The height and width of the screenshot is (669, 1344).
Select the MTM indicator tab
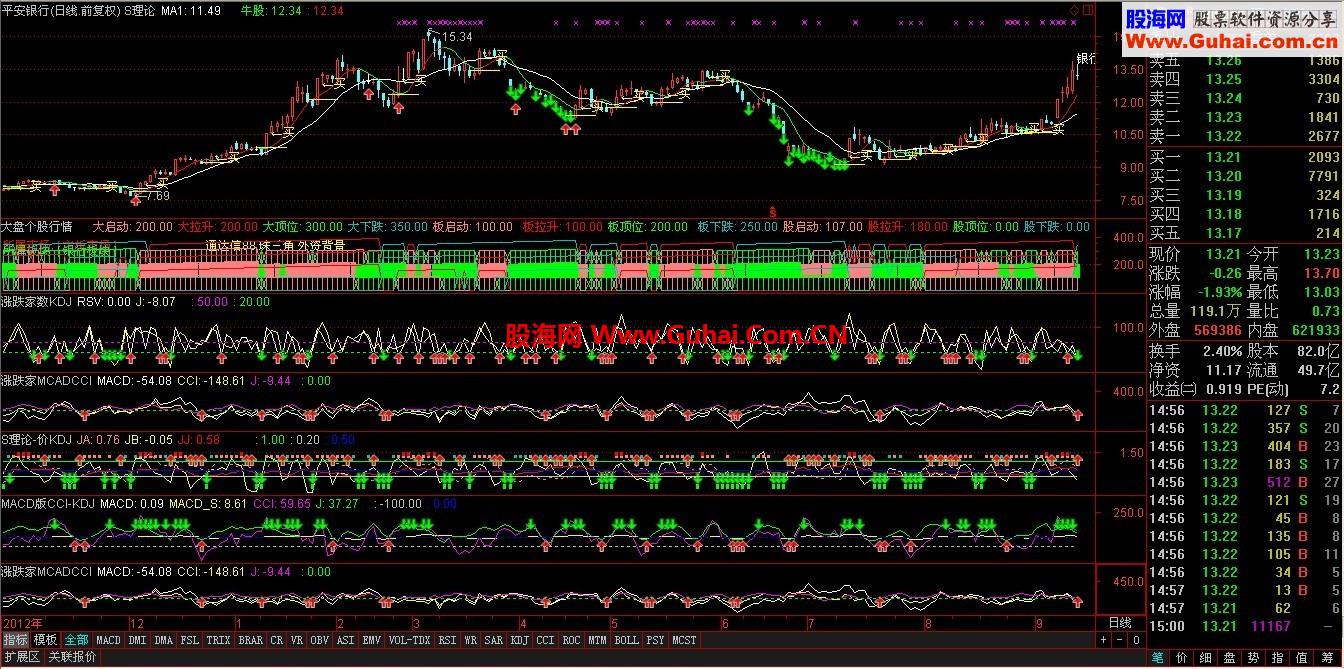(x=597, y=640)
